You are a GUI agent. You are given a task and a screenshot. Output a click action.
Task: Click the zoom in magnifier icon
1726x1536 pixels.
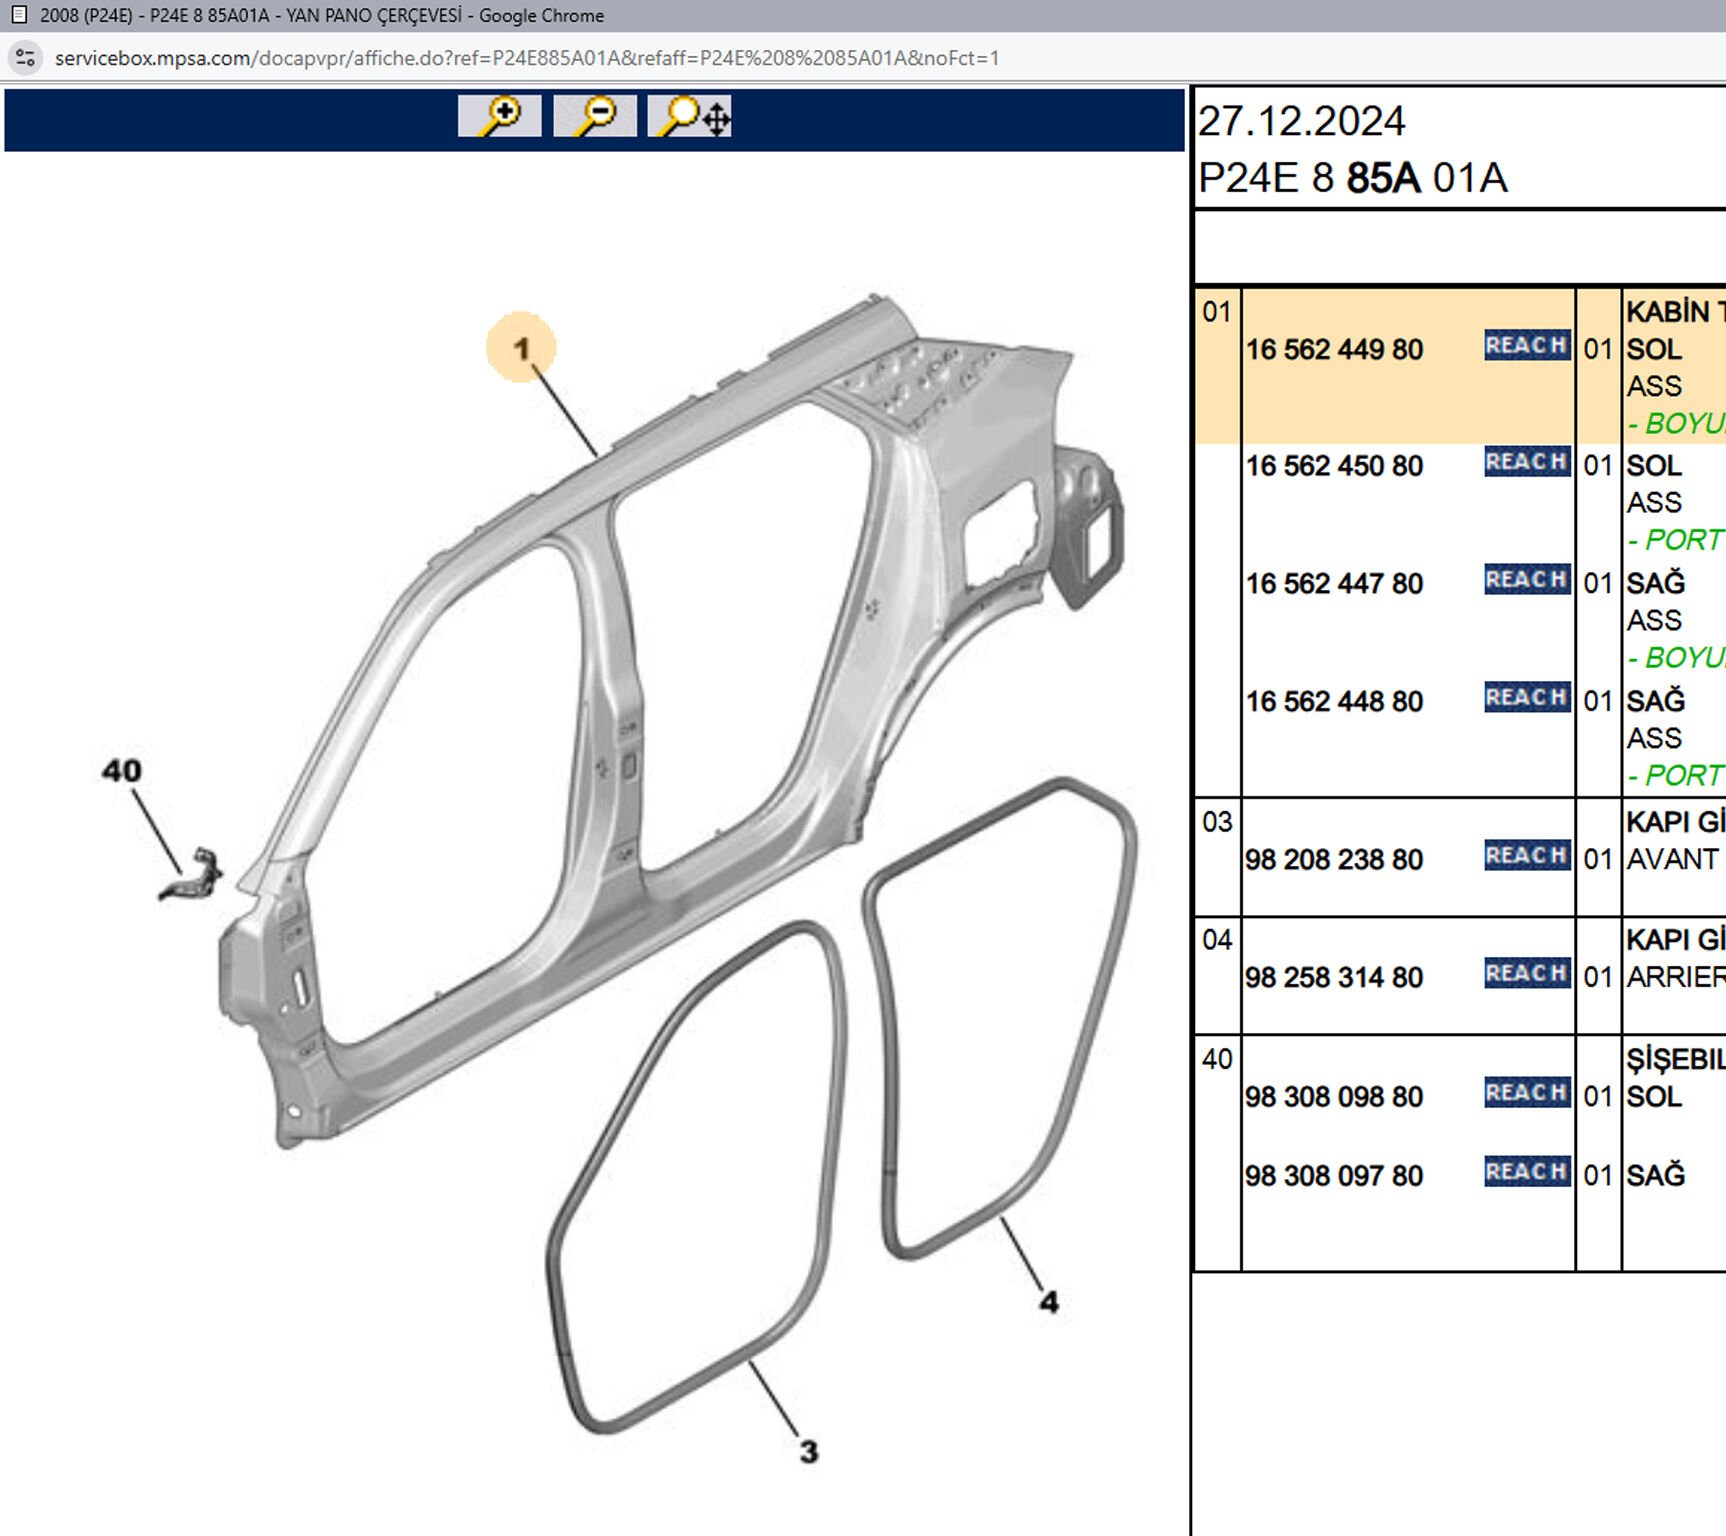pos(499,116)
